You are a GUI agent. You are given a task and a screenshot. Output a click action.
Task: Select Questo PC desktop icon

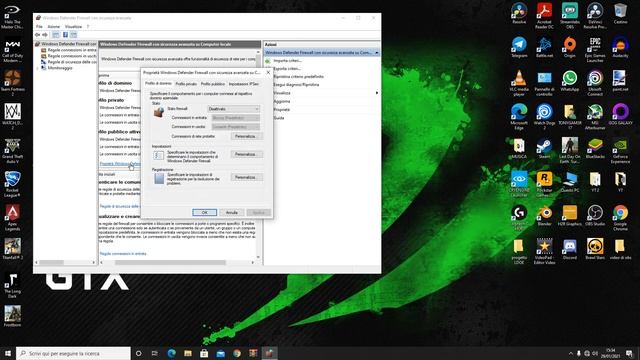click(x=570, y=182)
